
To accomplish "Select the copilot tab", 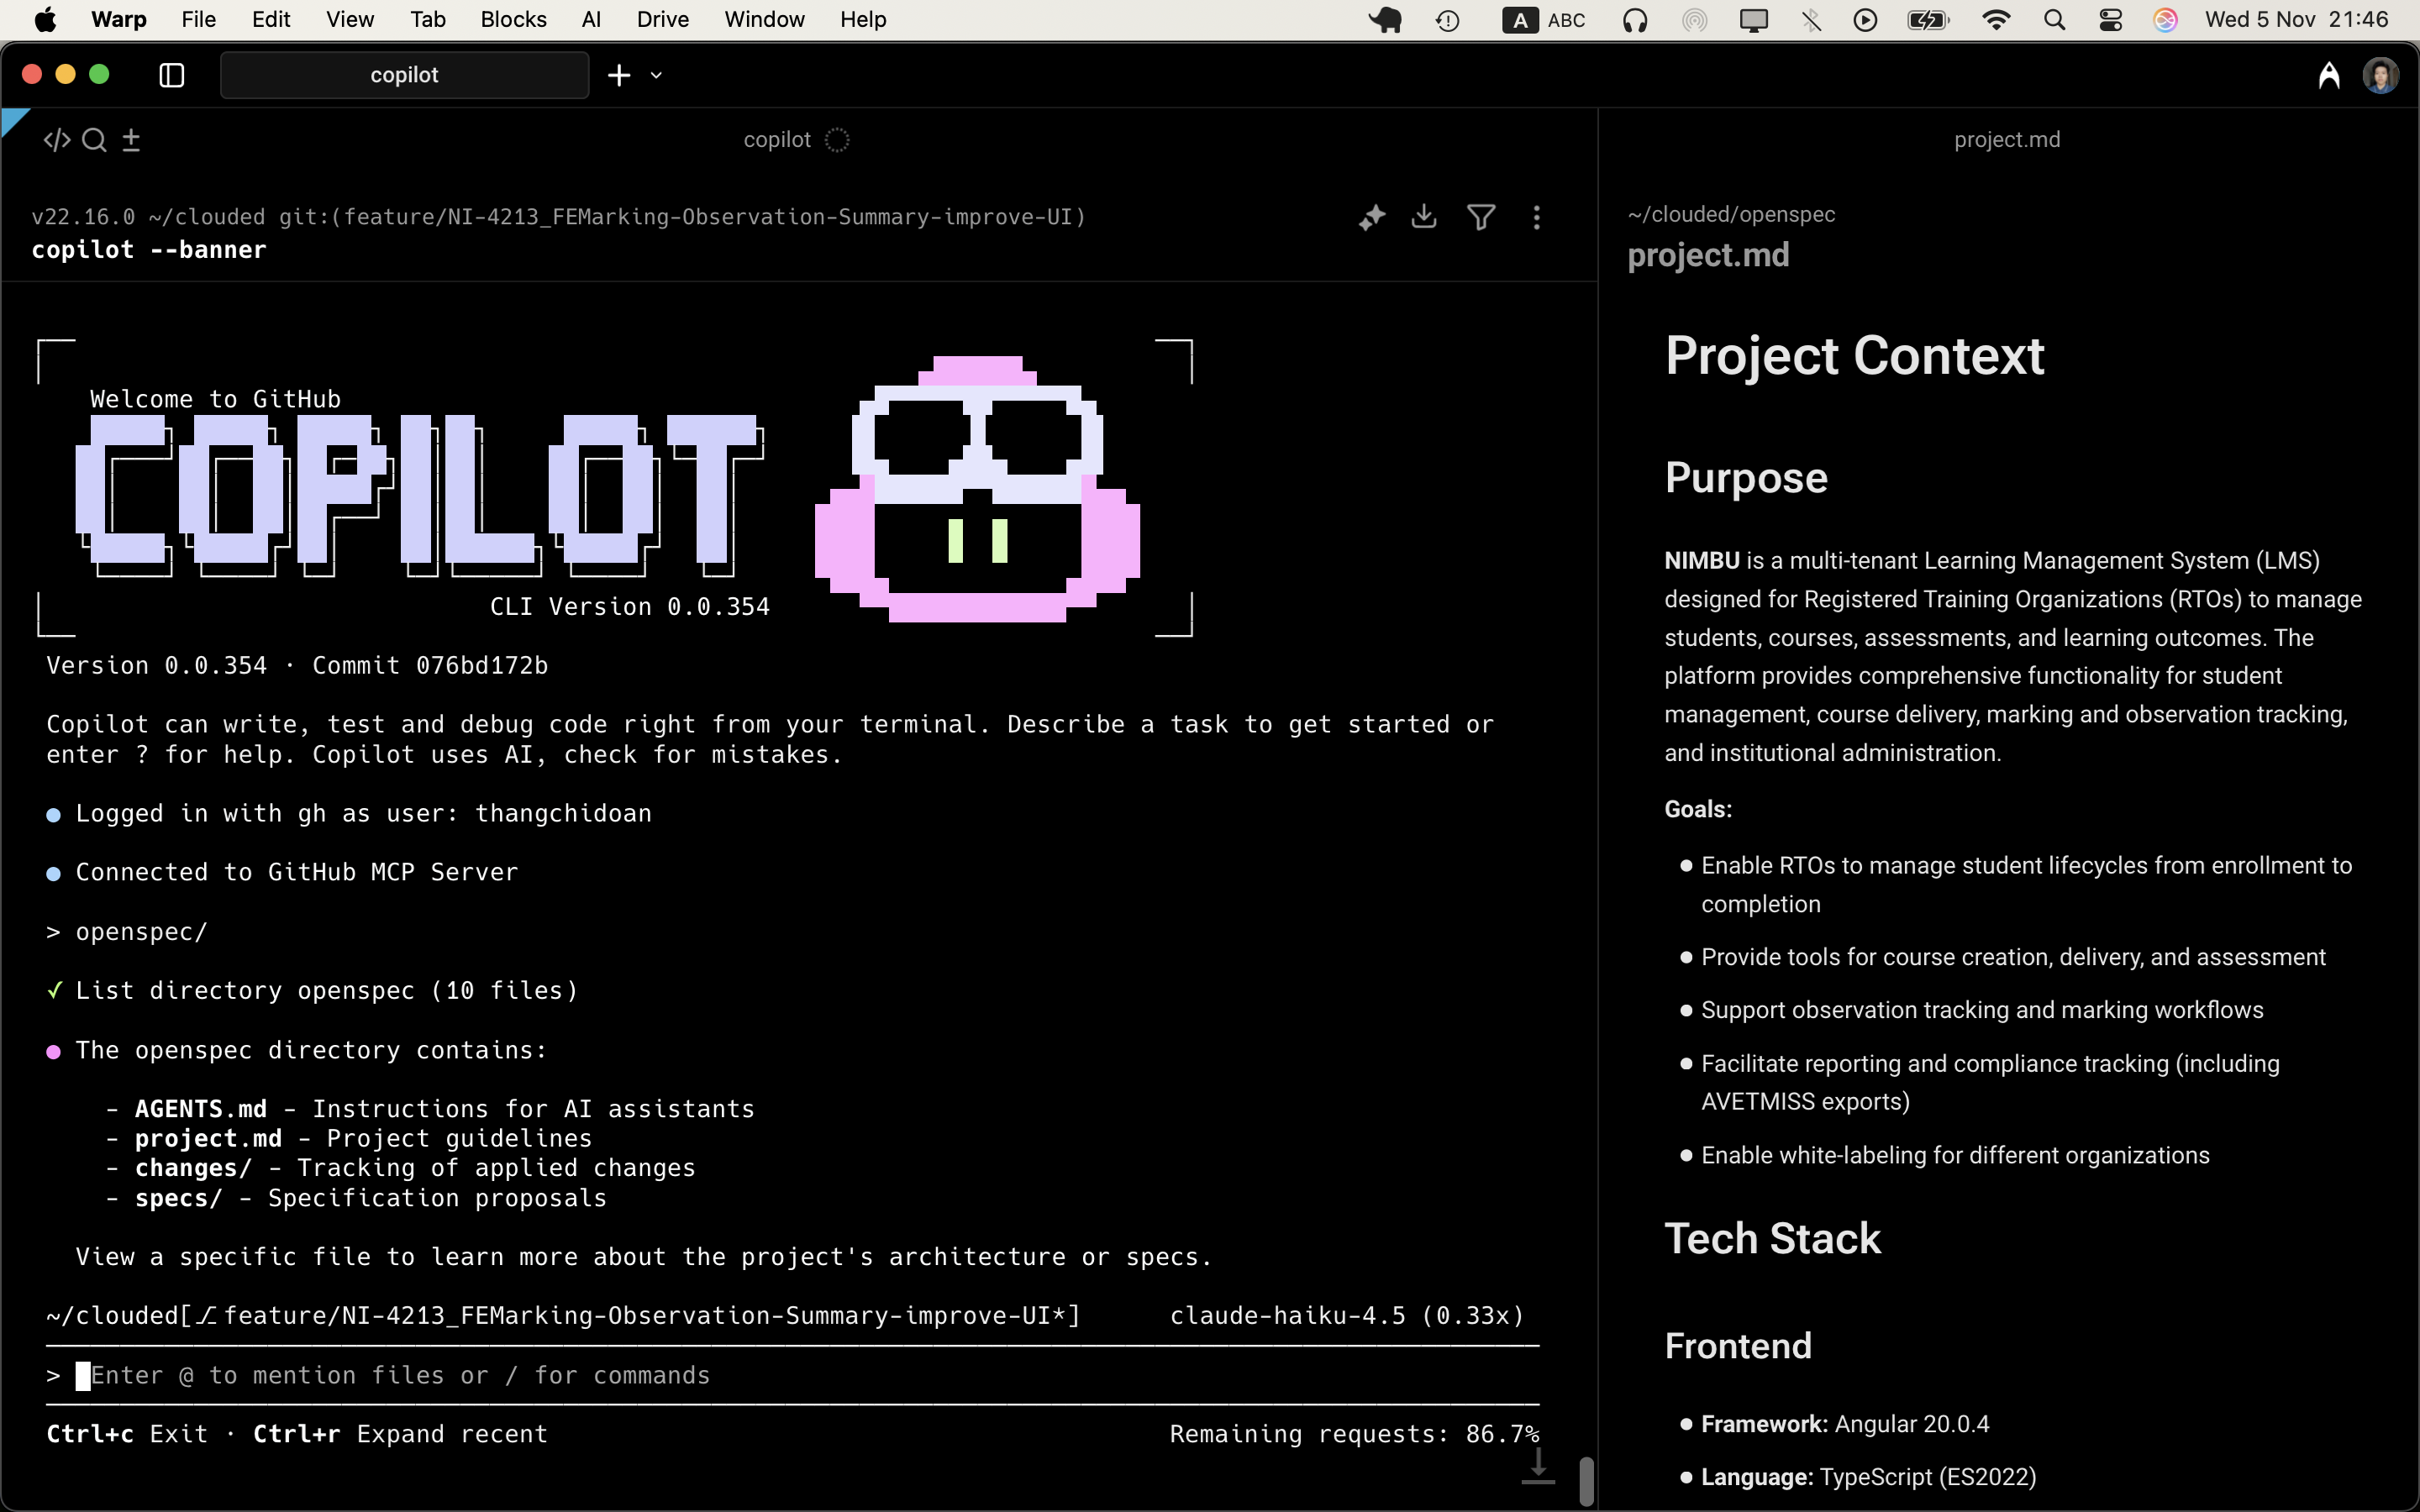I will coord(404,75).
